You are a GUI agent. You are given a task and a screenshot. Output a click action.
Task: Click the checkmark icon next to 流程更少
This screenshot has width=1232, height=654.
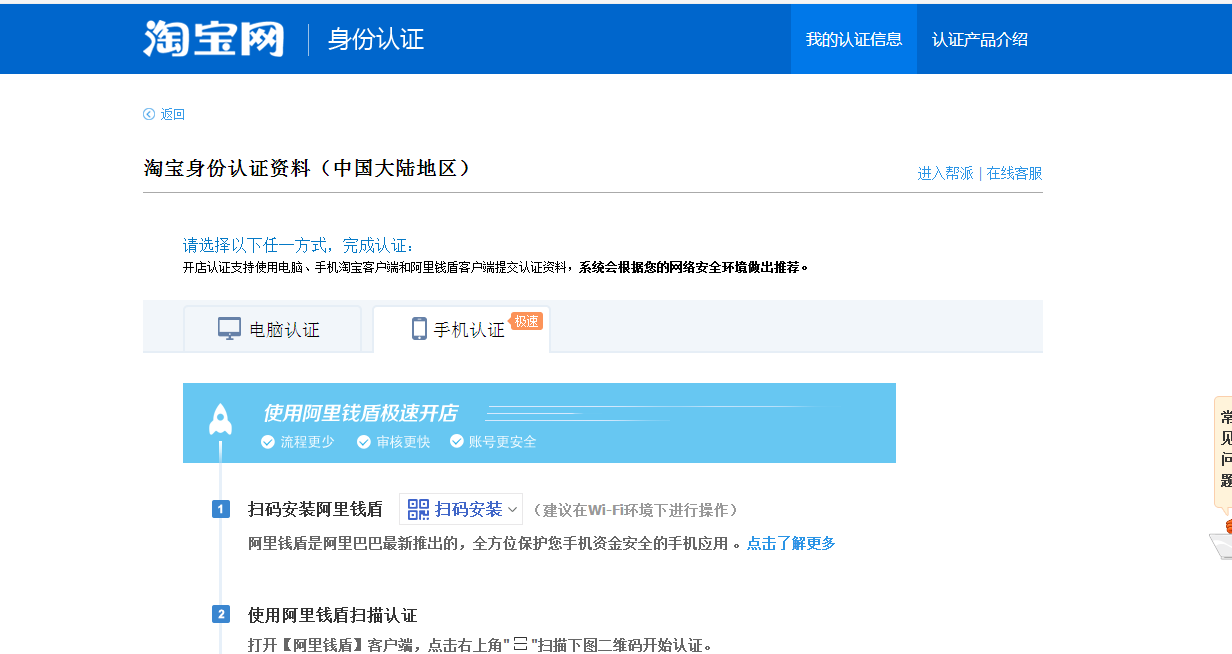click(x=268, y=441)
